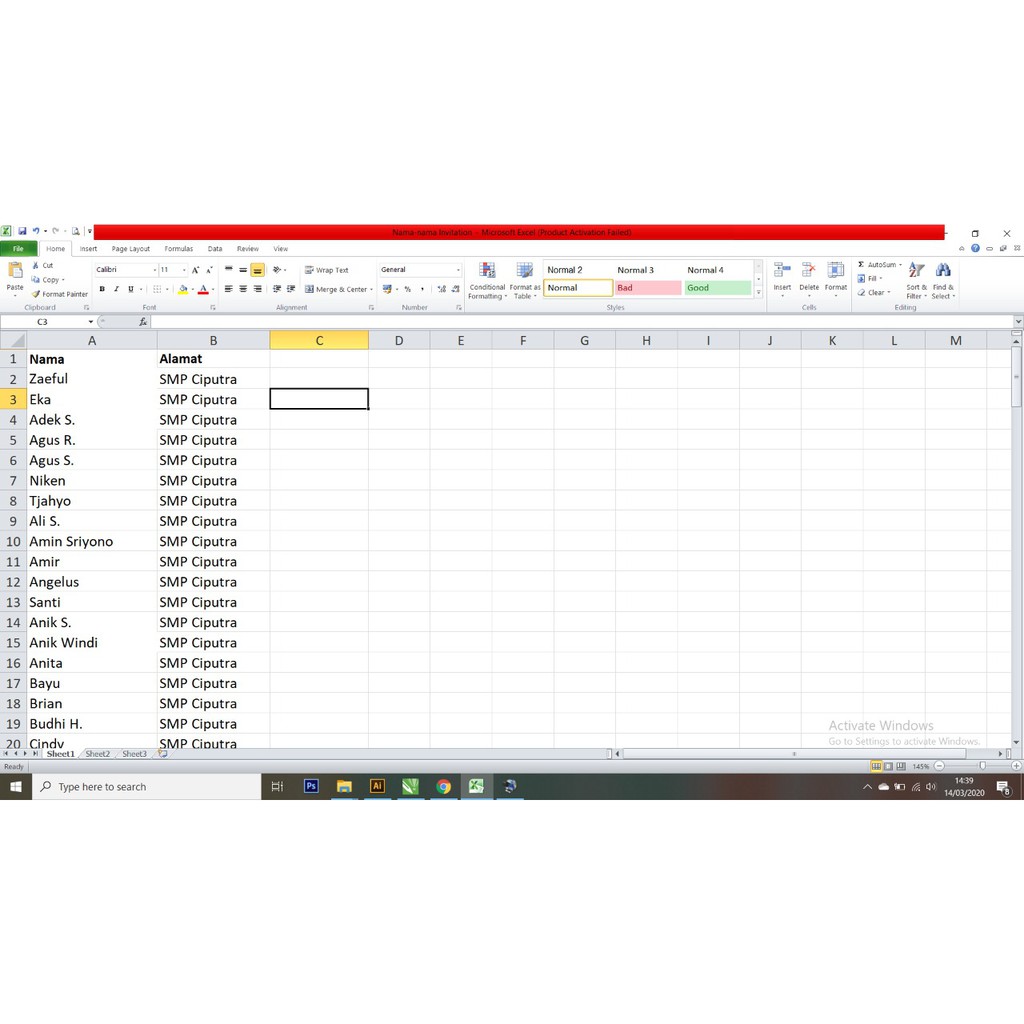Click AutoSum
Screen dimensions: 1024x1024
(876, 264)
